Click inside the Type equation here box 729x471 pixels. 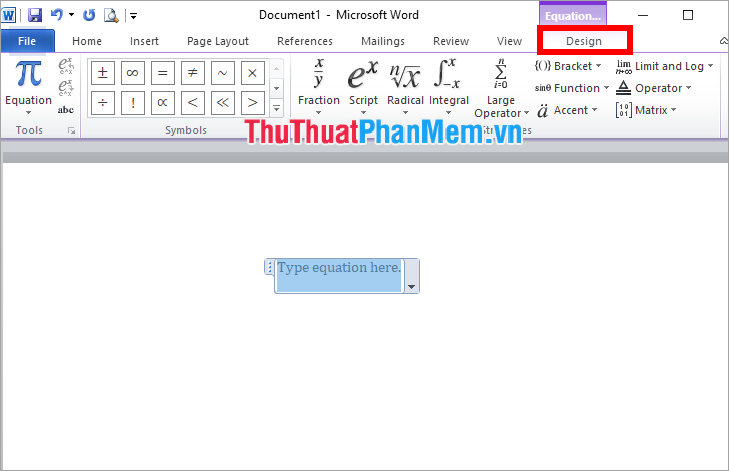pos(338,275)
